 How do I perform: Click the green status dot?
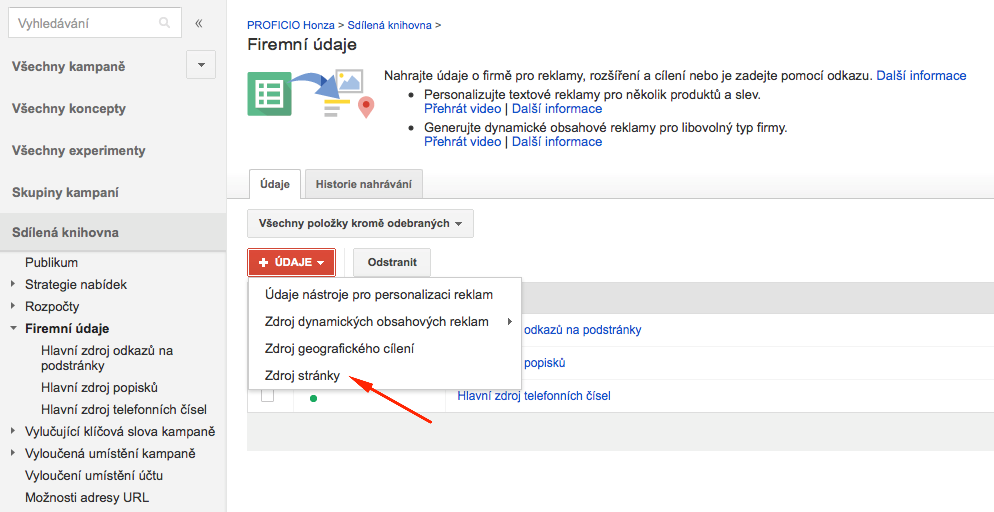tap(313, 398)
